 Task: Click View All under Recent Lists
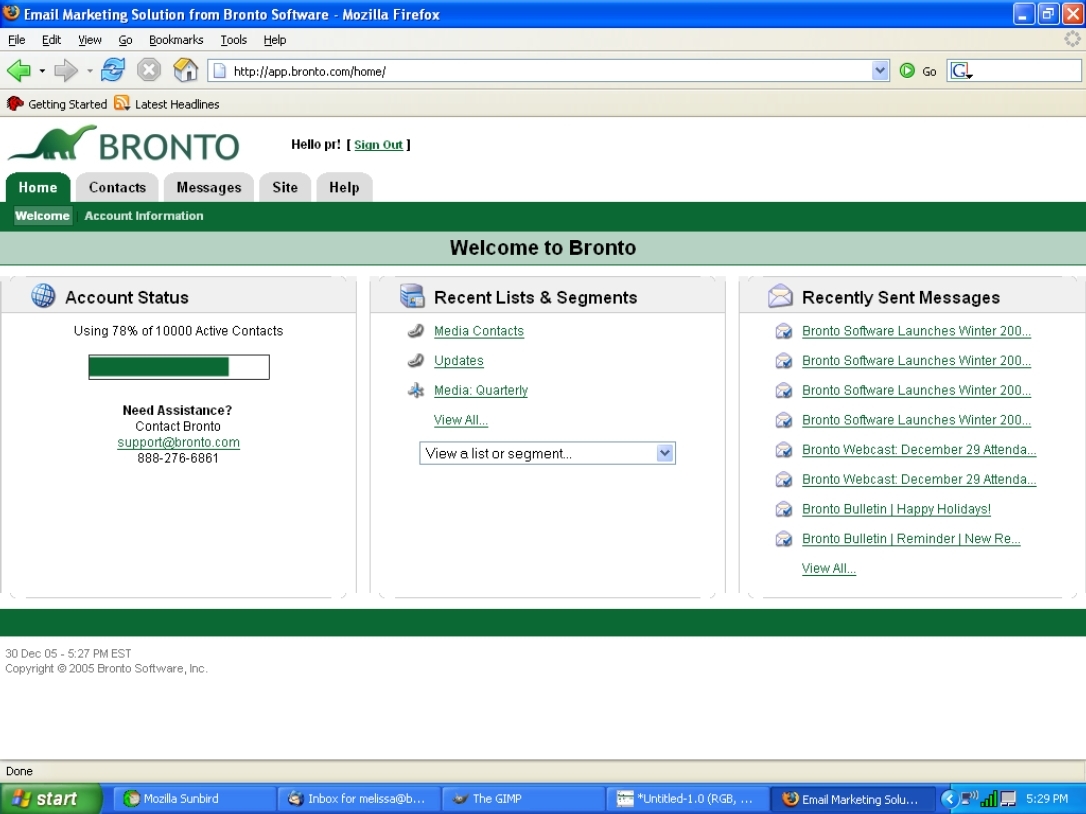[x=461, y=420]
